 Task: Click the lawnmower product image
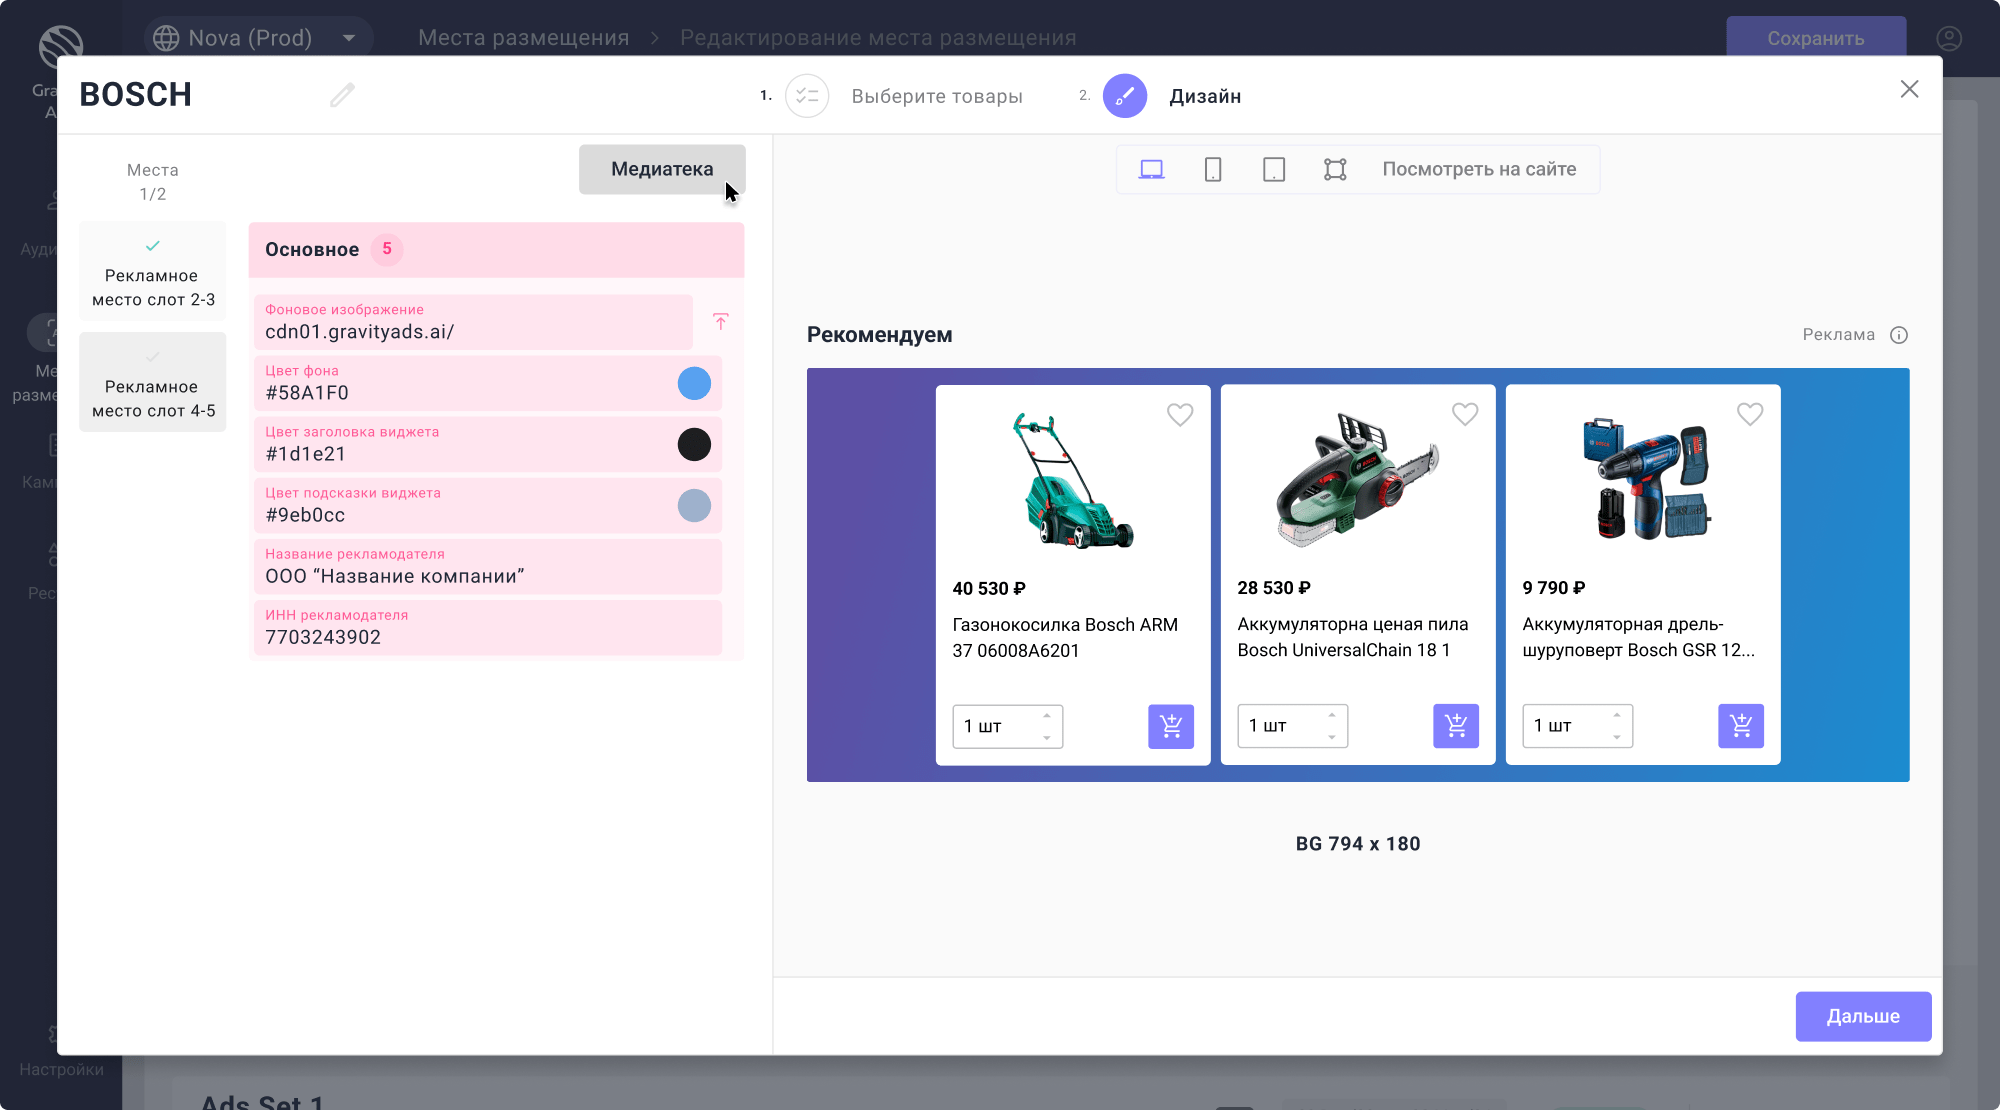[1073, 480]
